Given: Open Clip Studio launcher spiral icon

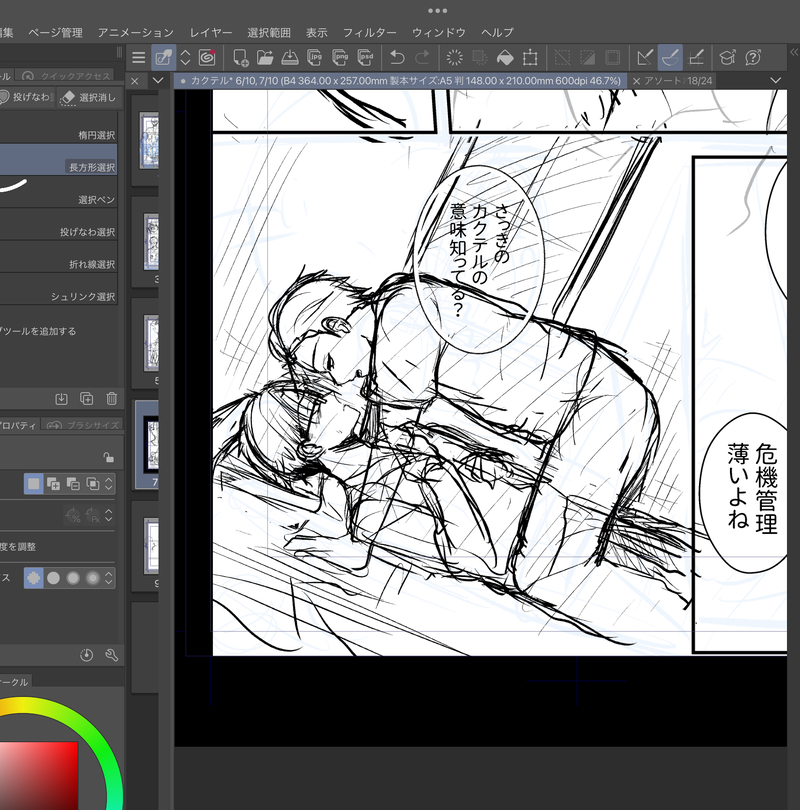Looking at the screenshot, I should (x=207, y=57).
